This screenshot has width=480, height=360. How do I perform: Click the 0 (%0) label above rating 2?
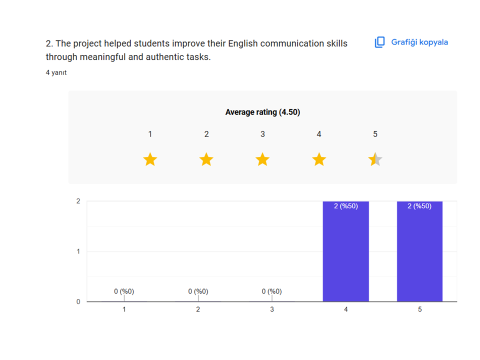(198, 291)
